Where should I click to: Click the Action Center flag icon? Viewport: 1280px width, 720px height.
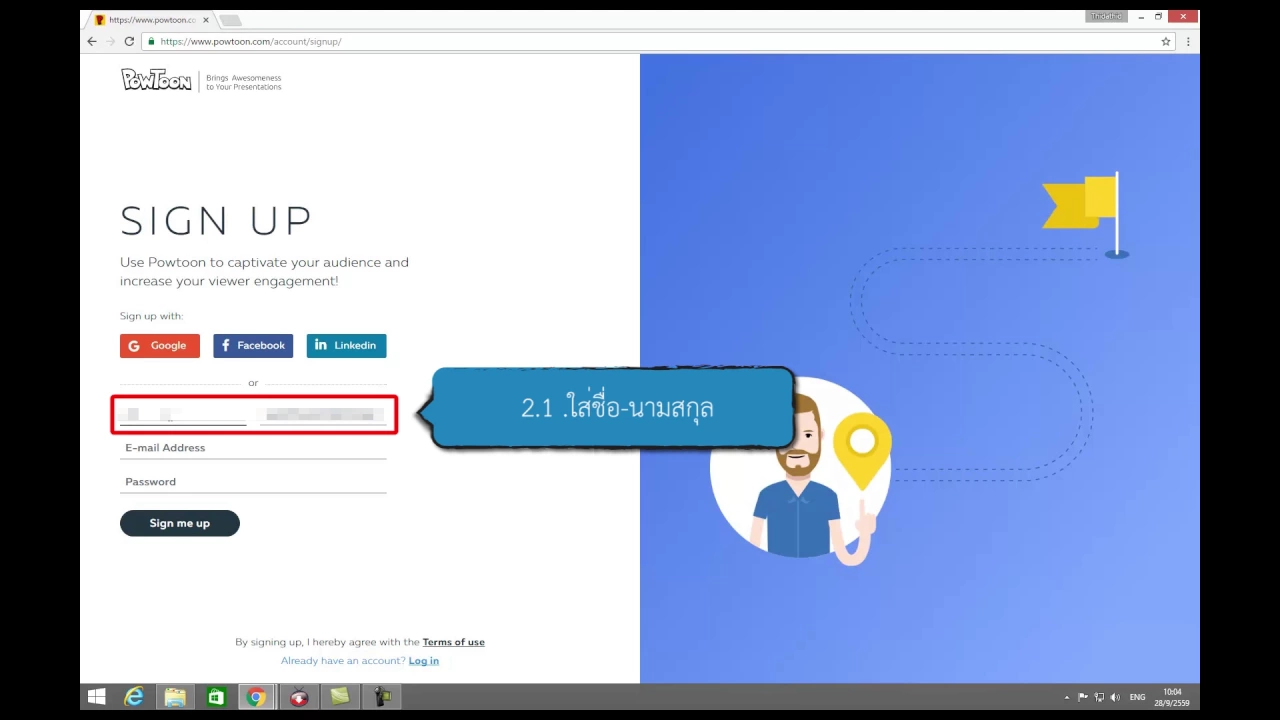click(1083, 697)
